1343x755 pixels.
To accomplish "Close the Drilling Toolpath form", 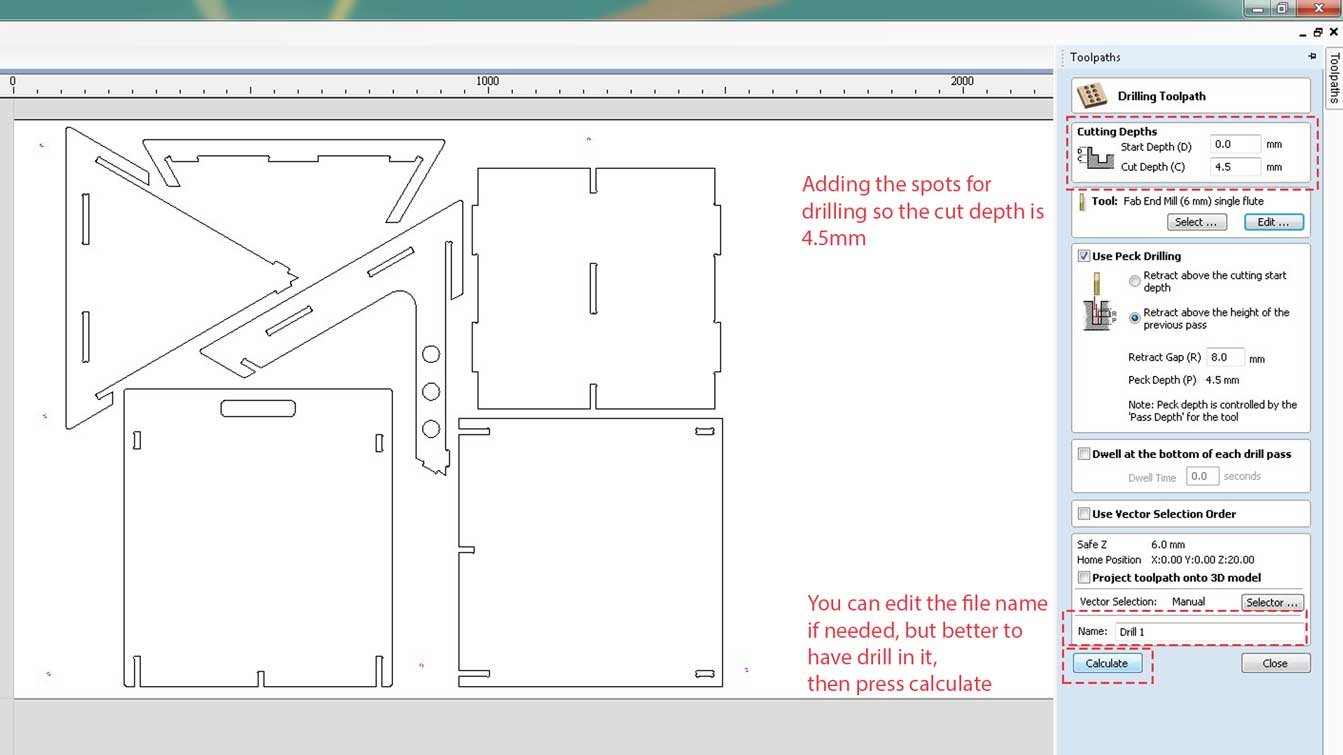I will click(1275, 663).
